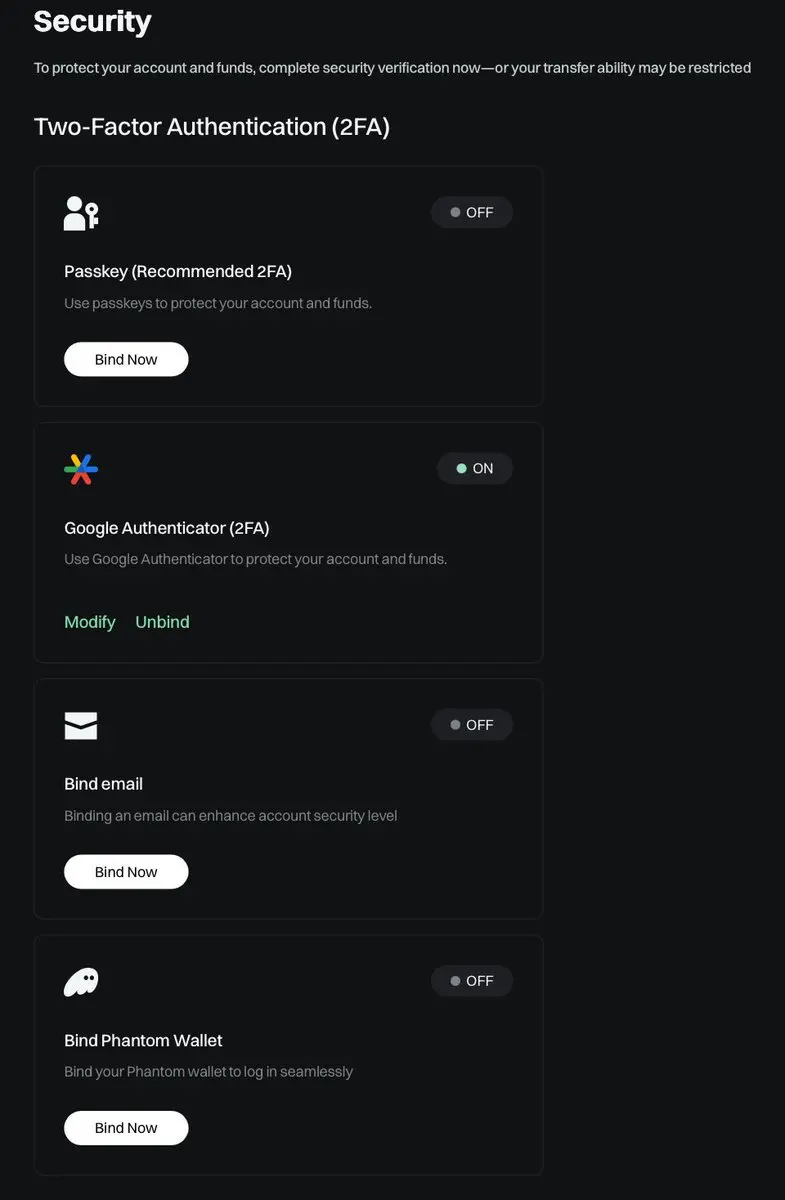Click the Bind Phantom Wallet card title
Image resolution: width=785 pixels, height=1200 pixels.
coord(143,1040)
